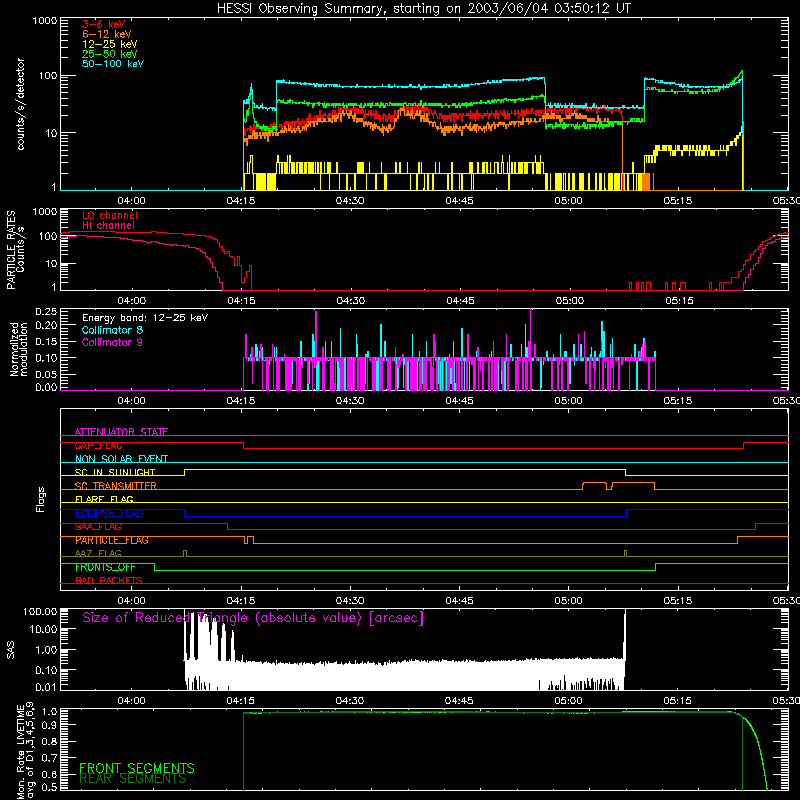Click the SAA_FLAG label
Image resolution: width=800 pixels, height=800 pixels.
(x=98, y=527)
